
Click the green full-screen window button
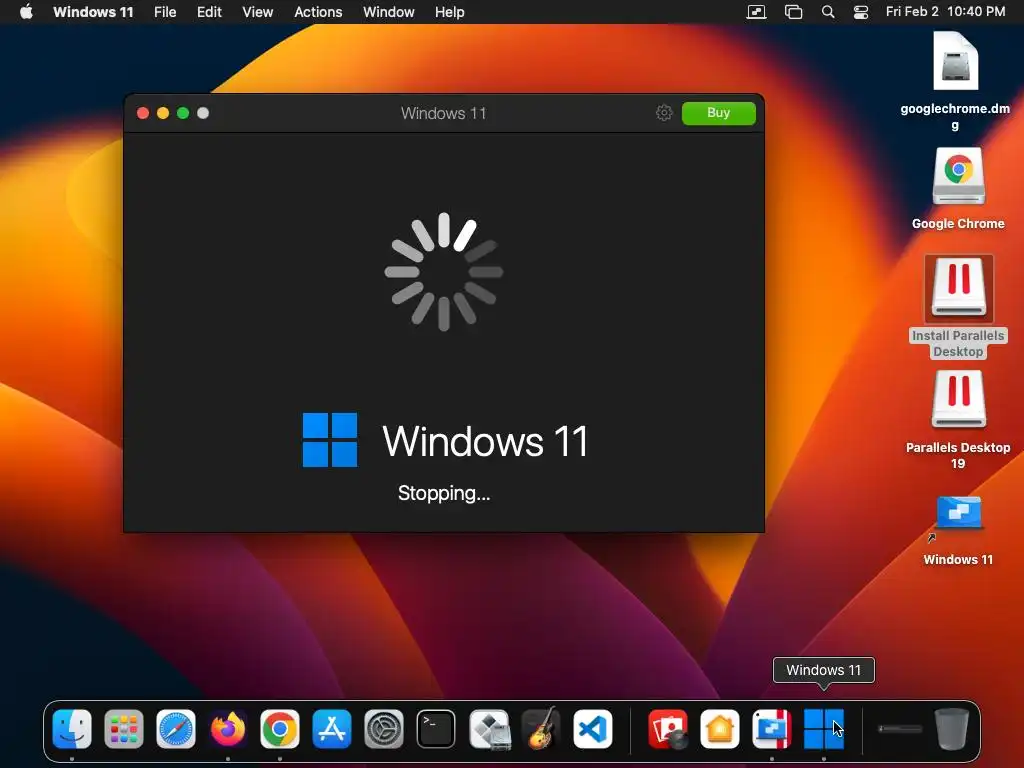183,113
